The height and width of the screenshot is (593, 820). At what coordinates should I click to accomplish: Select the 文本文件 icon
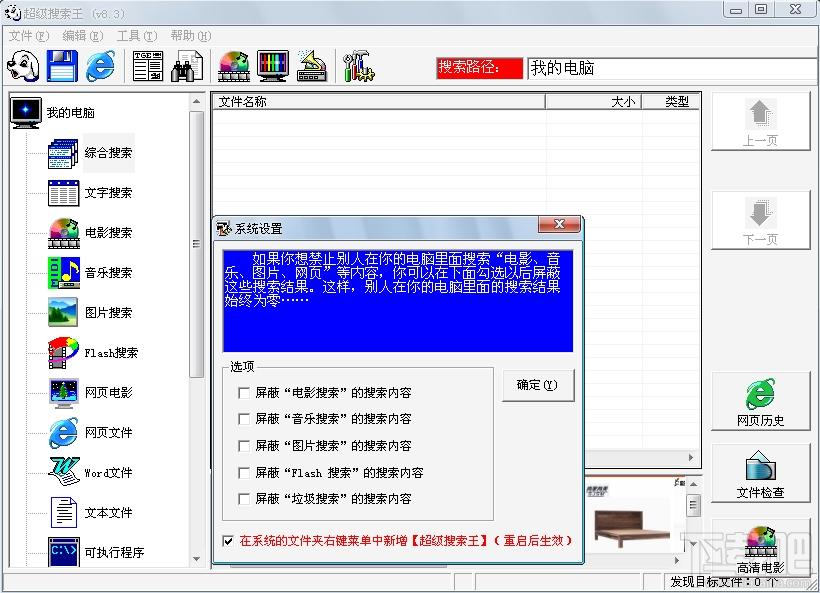click(63, 512)
